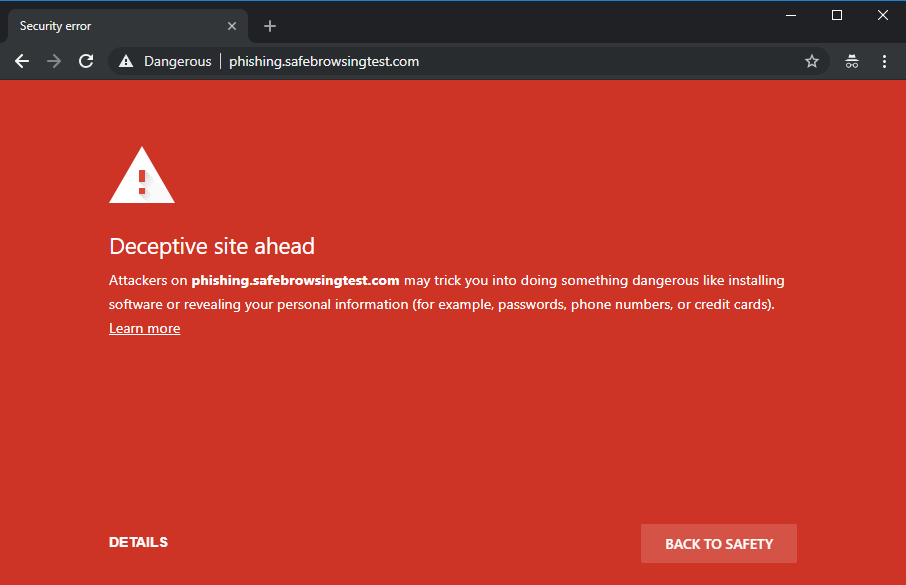
Task: Click the large white warning triangle
Action: [x=142, y=175]
